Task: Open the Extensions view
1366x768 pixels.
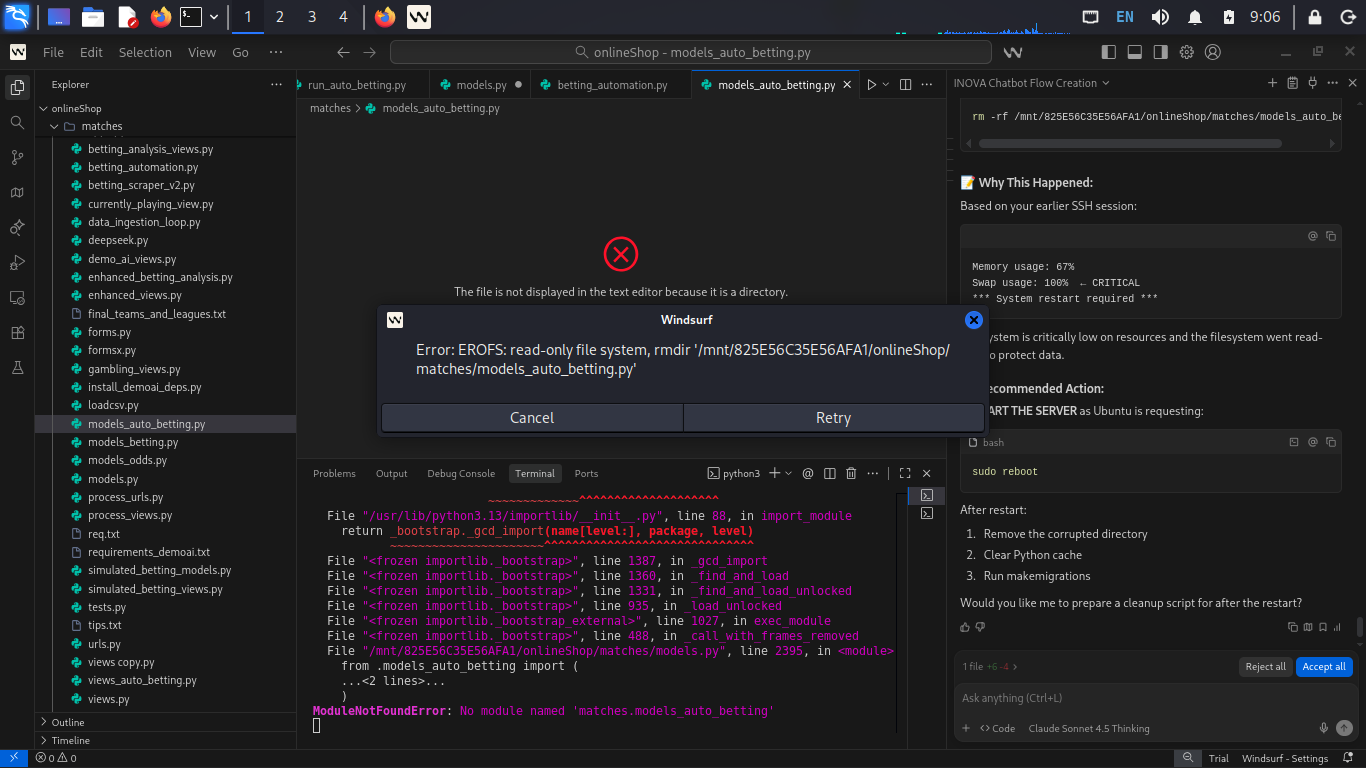Action: coord(17,332)
